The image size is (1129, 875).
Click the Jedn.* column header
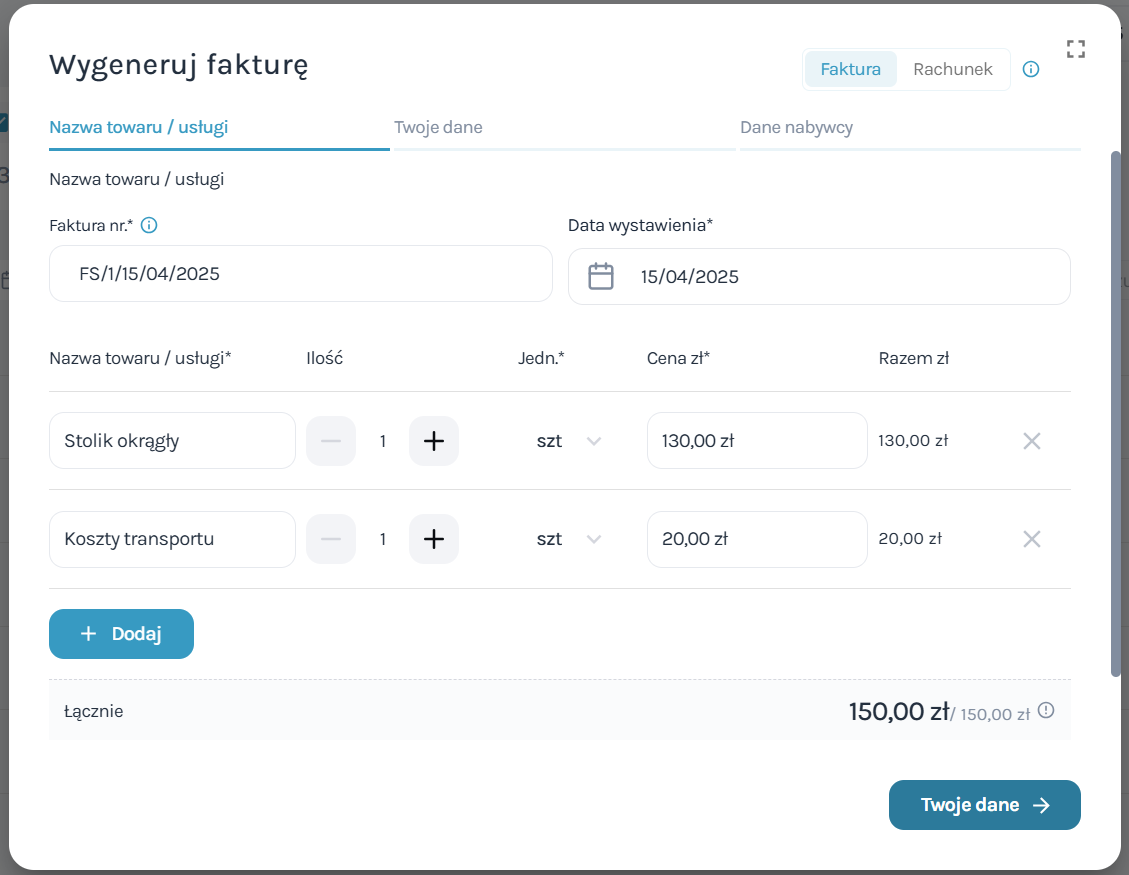(x=541, y=358)
